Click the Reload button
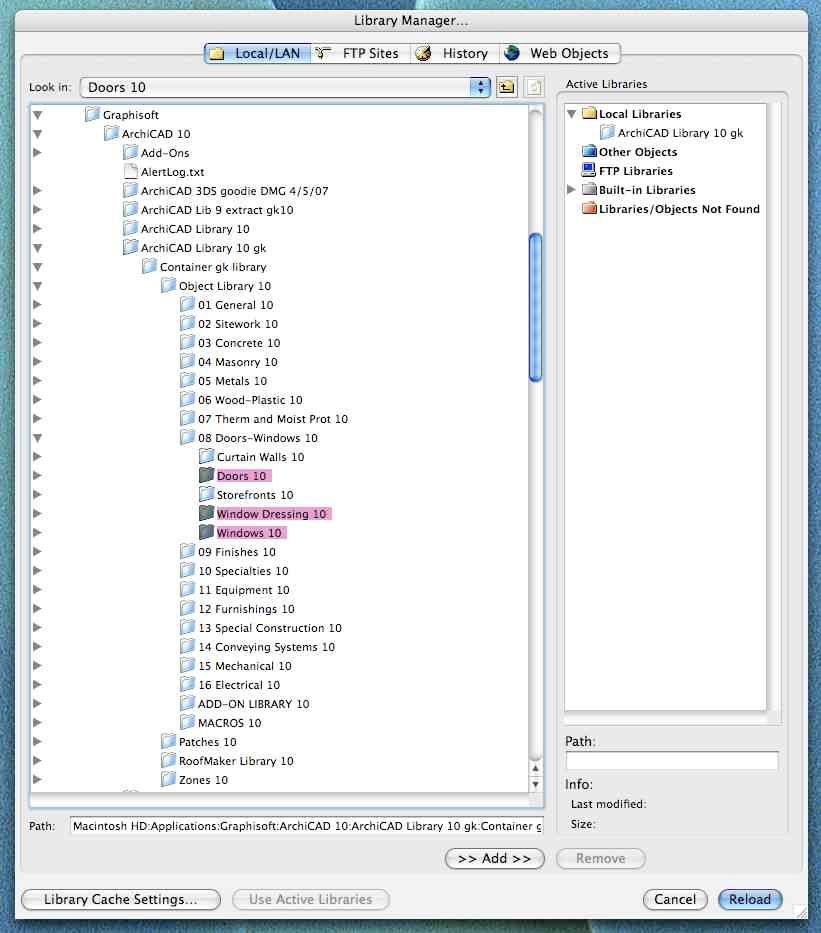The height and width of the screenshot is (933, 821). click(x=750, y=899)
